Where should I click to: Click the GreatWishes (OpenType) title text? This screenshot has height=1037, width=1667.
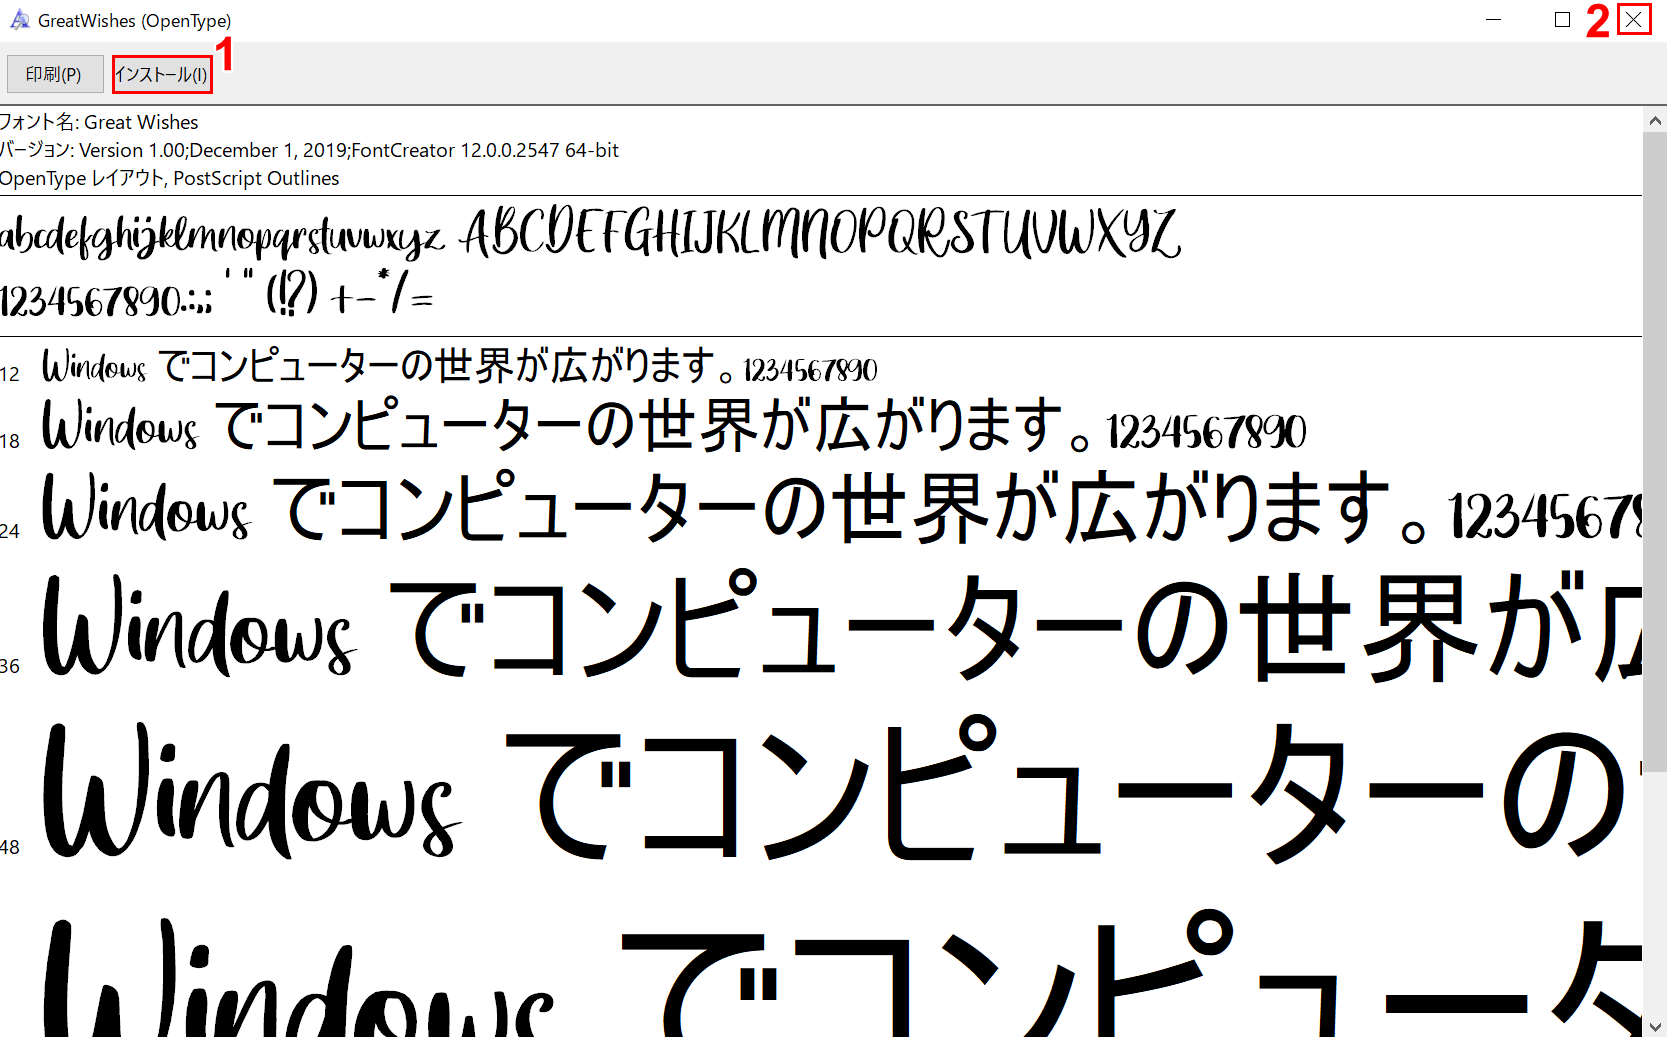(x=135, y=20)
